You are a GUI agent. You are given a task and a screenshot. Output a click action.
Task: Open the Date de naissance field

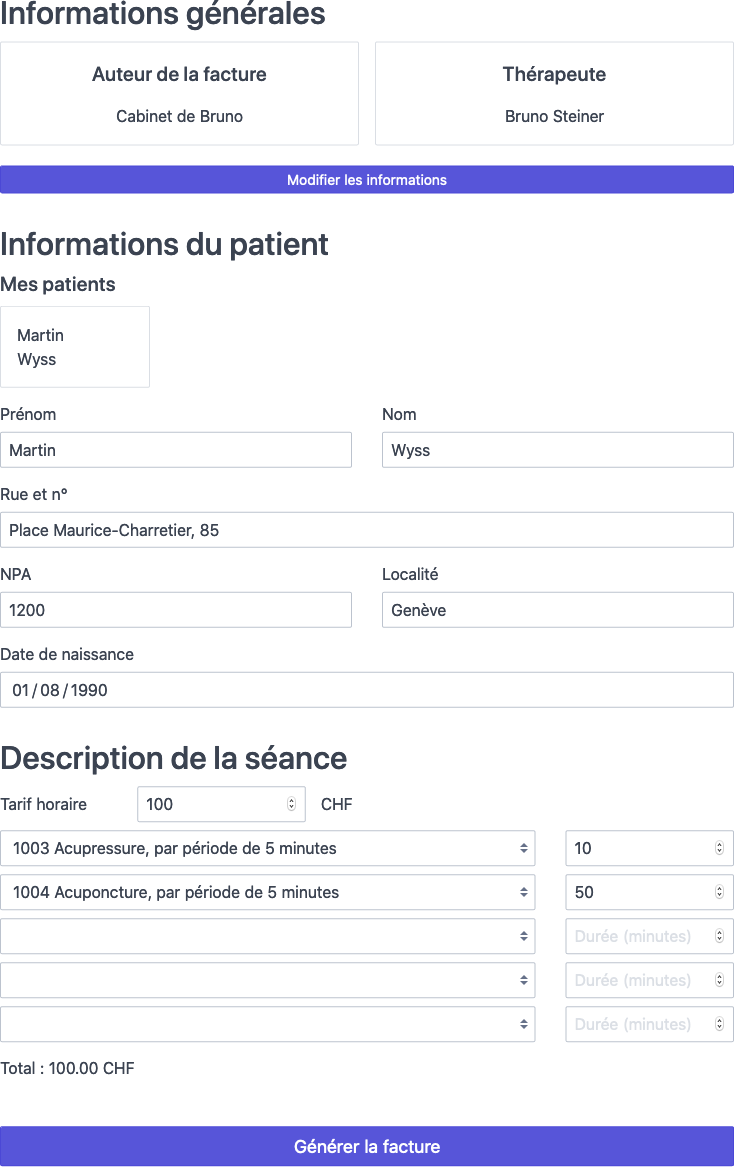(367, 690)
